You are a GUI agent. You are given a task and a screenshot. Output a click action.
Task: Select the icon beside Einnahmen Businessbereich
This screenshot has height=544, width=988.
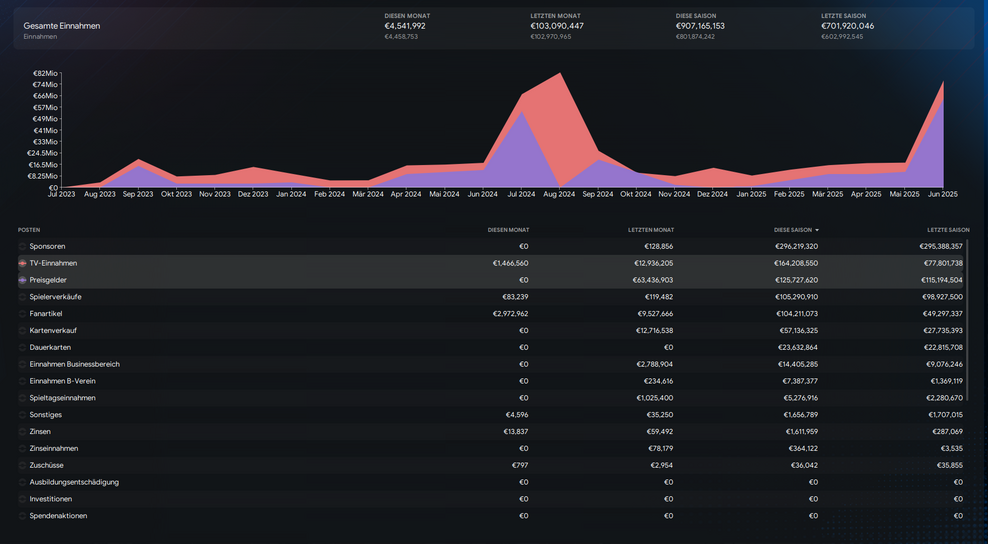[x=22, y=364]
